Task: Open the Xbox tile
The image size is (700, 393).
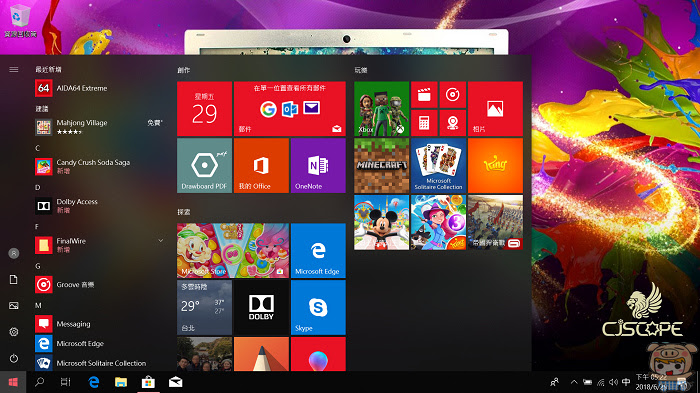Action: click(x=382, y=109)
